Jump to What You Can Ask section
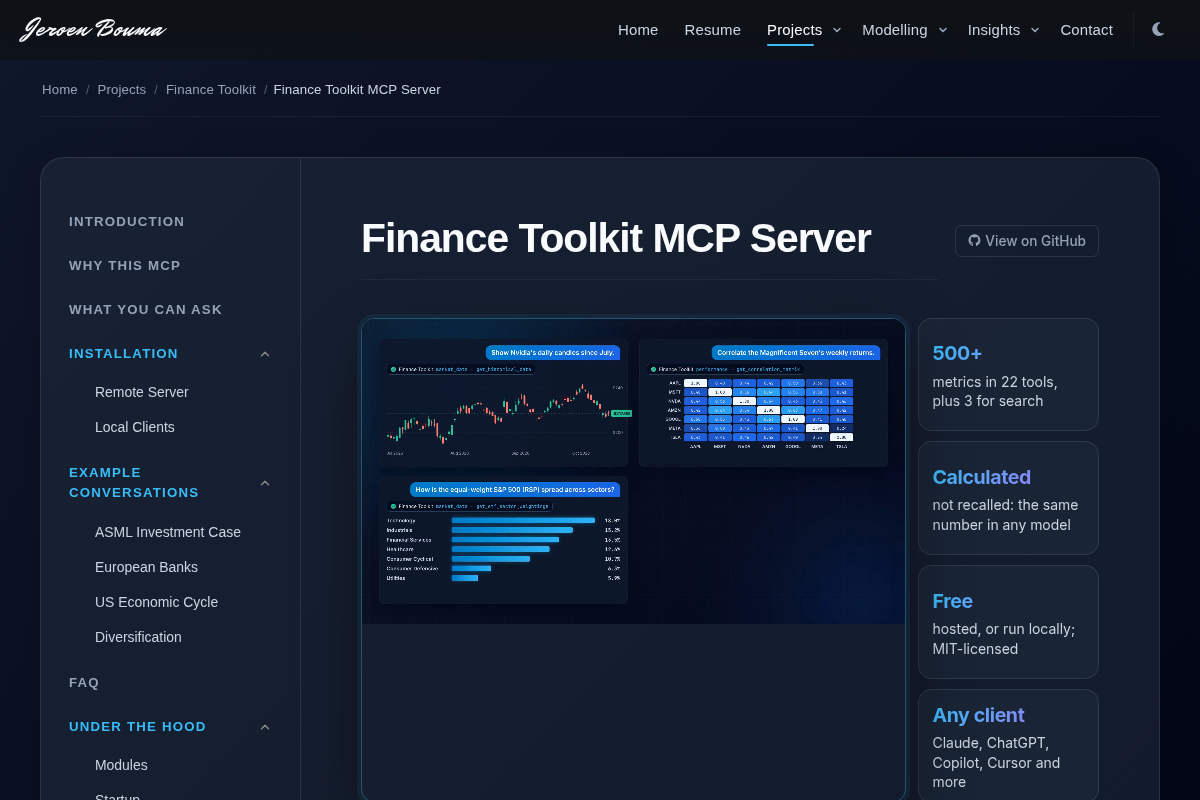This screenshot has height=800, width=1200. [146, 310]
